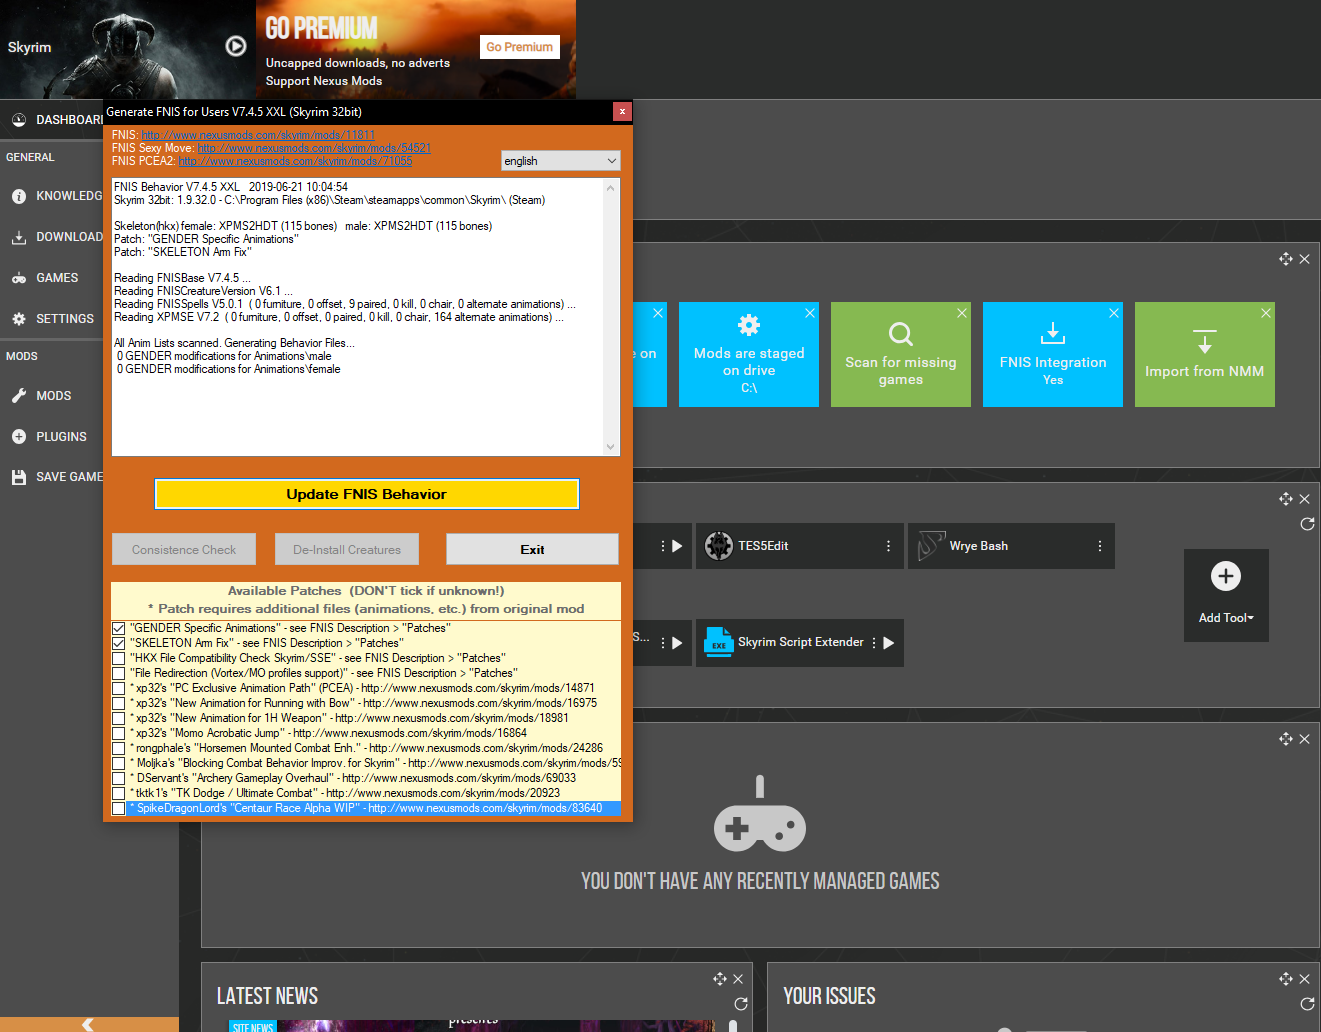Launch Skyrim with the banner play button

[236, 46]
